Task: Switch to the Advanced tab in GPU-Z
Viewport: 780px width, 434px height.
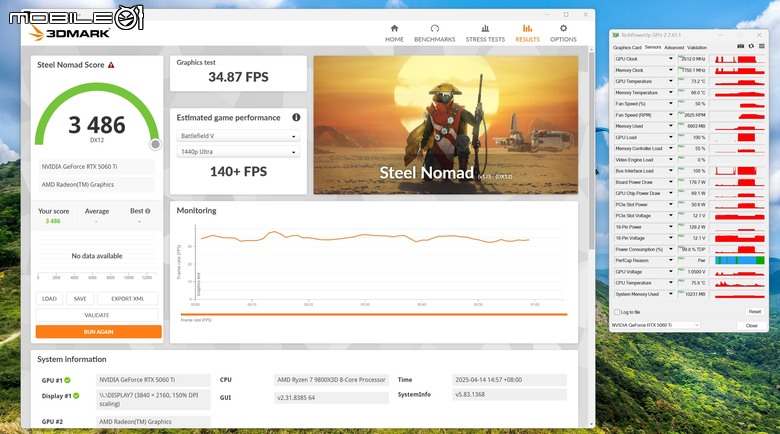Action: (x=674, y=48)
